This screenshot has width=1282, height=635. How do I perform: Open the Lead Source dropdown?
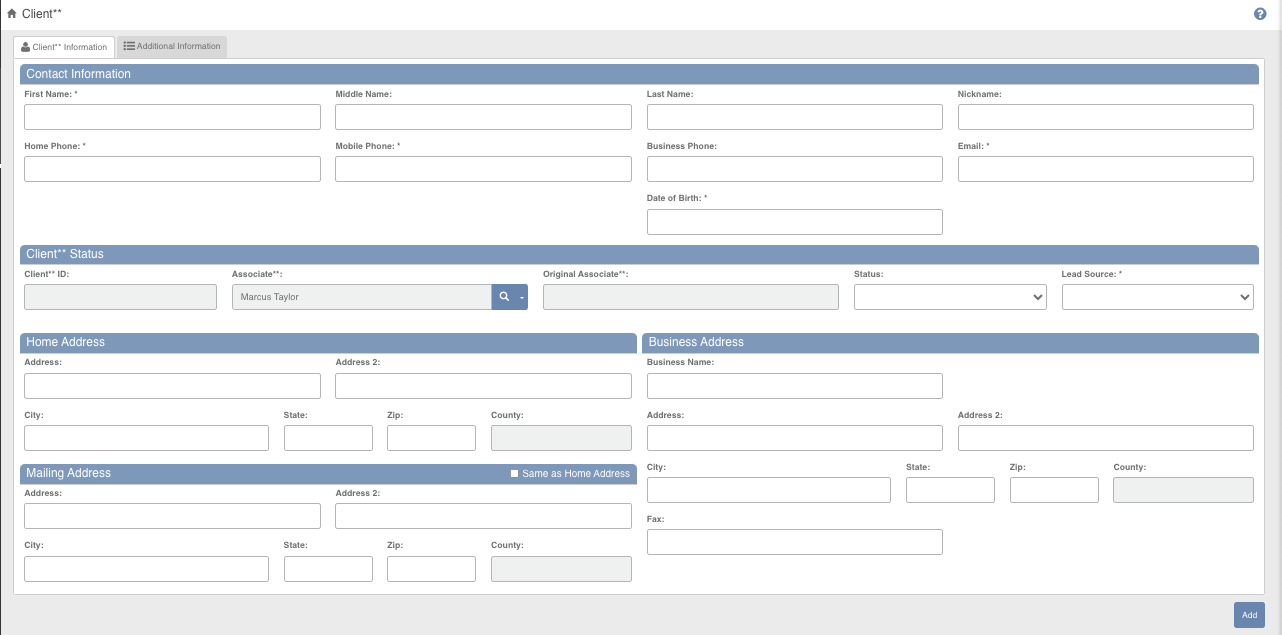tap(1158, 297)
